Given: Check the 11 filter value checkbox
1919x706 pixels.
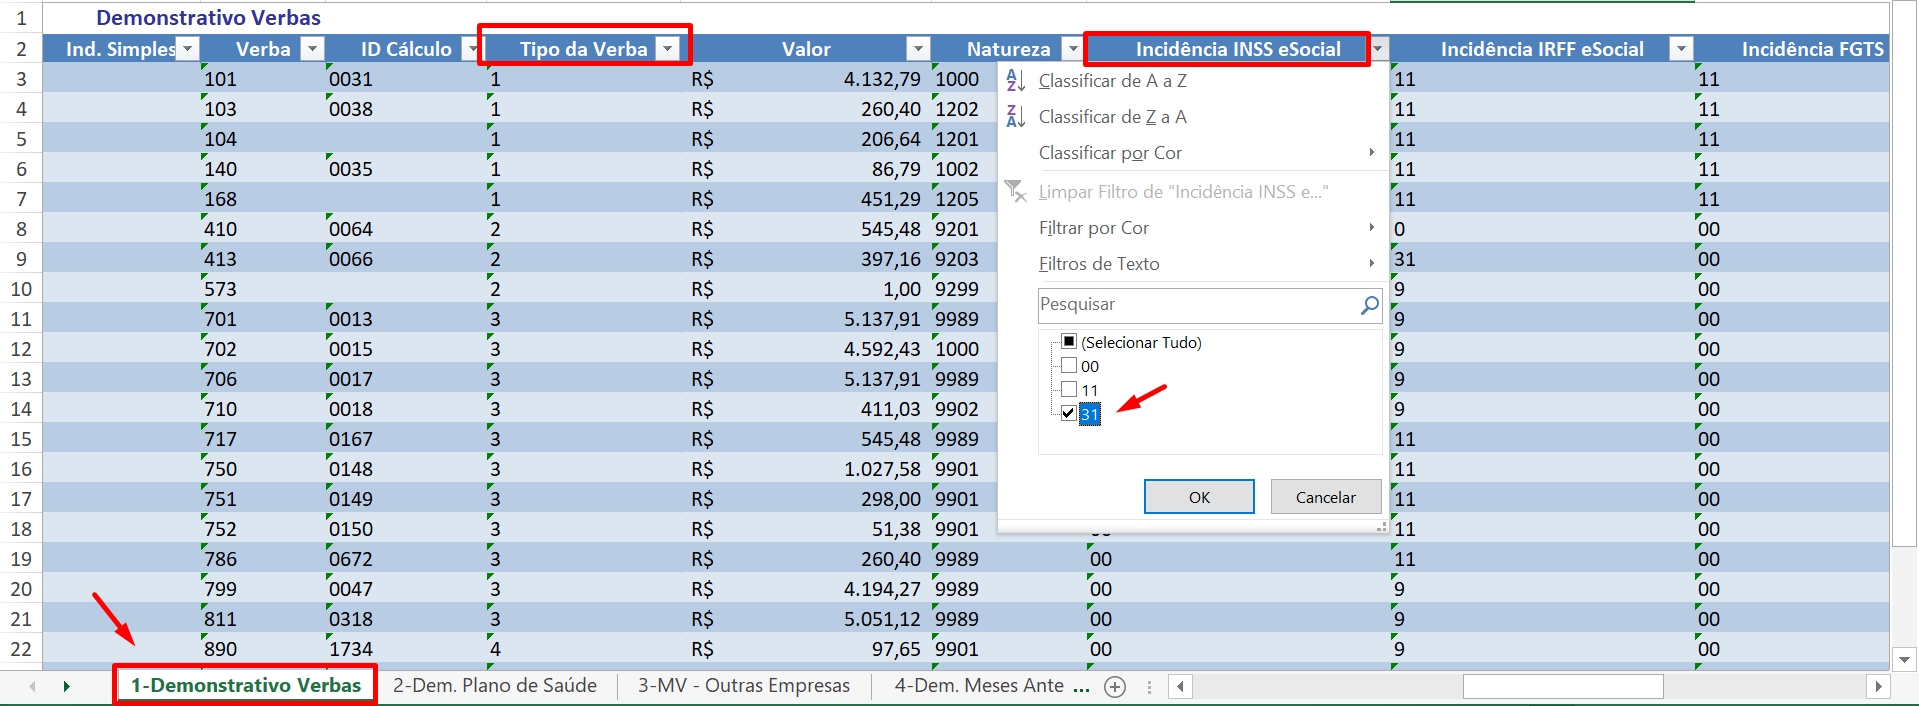Looking at the screenshot, I should click(x=1069, y=390).
